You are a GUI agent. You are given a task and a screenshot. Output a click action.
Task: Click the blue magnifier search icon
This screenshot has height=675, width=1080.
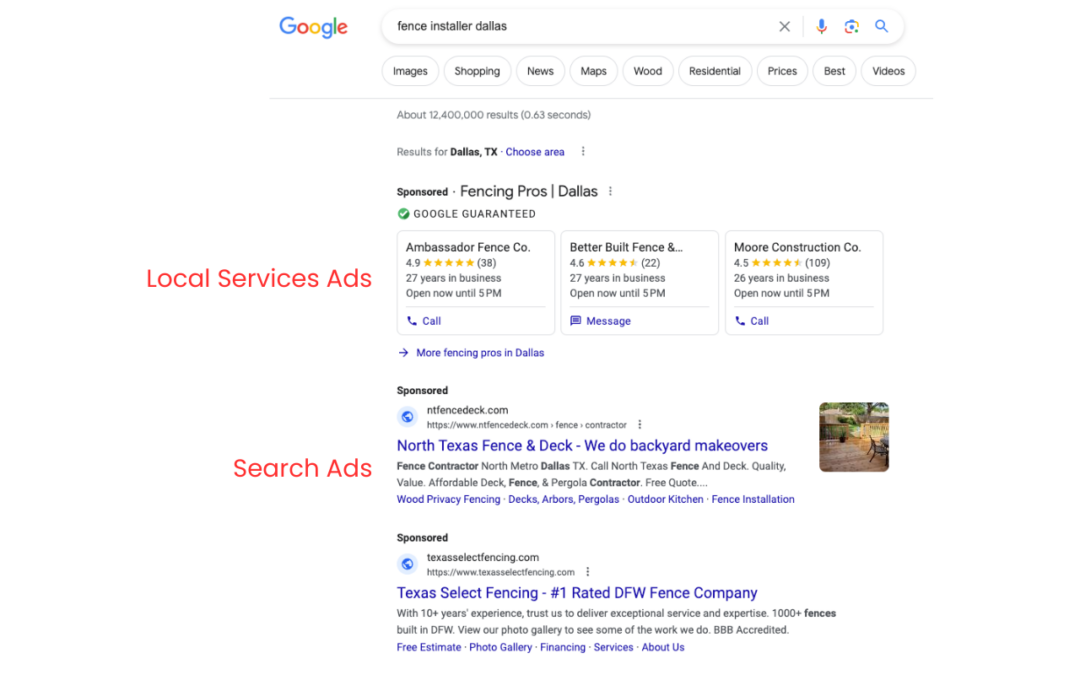click(x=881, y=27)
